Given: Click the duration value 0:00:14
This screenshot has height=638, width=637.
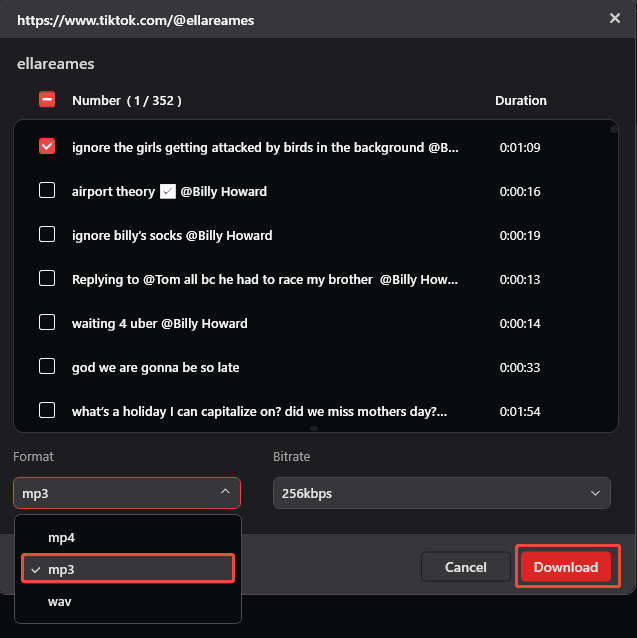Looking at the screenshot, I should point(520,323).
